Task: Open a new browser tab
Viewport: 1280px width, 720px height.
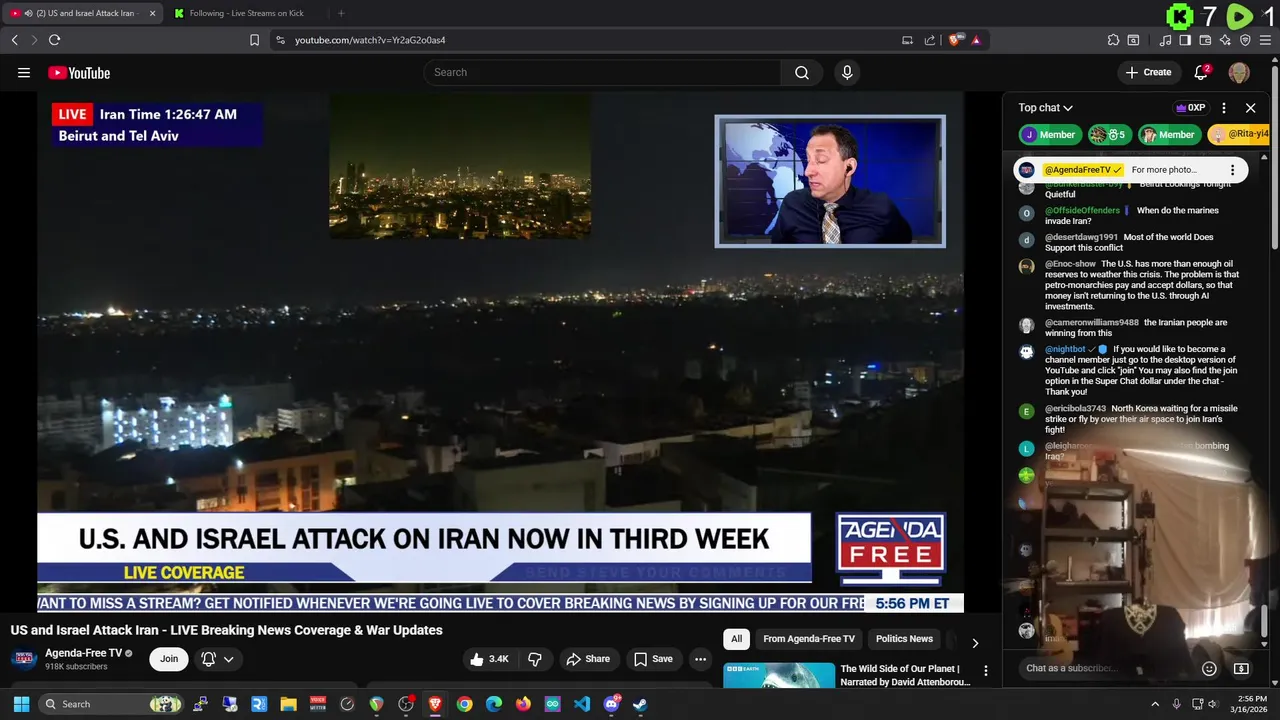Action: (341, 13)
